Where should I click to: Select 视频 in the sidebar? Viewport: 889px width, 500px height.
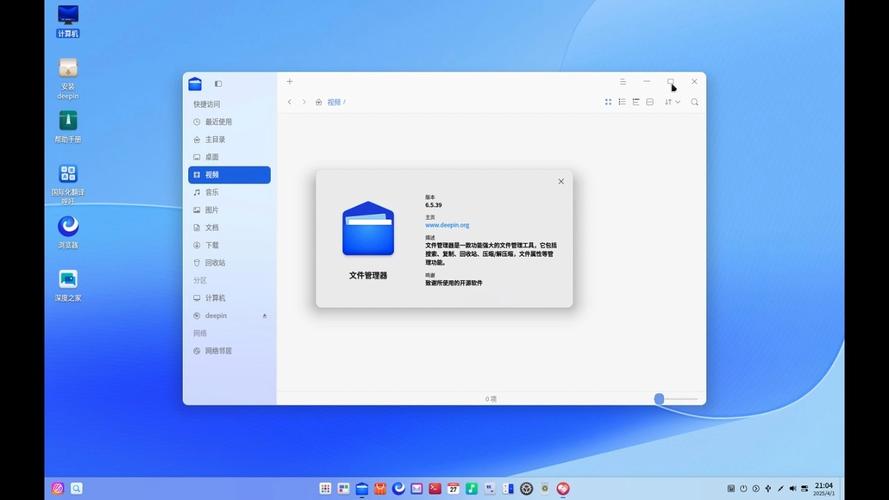(x=229, y=175)
